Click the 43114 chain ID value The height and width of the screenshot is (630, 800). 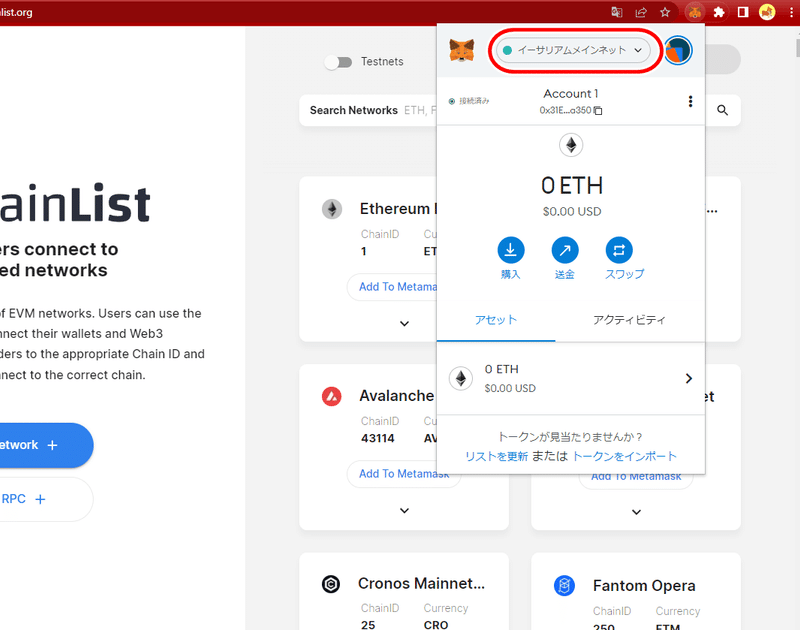point(378,438)
